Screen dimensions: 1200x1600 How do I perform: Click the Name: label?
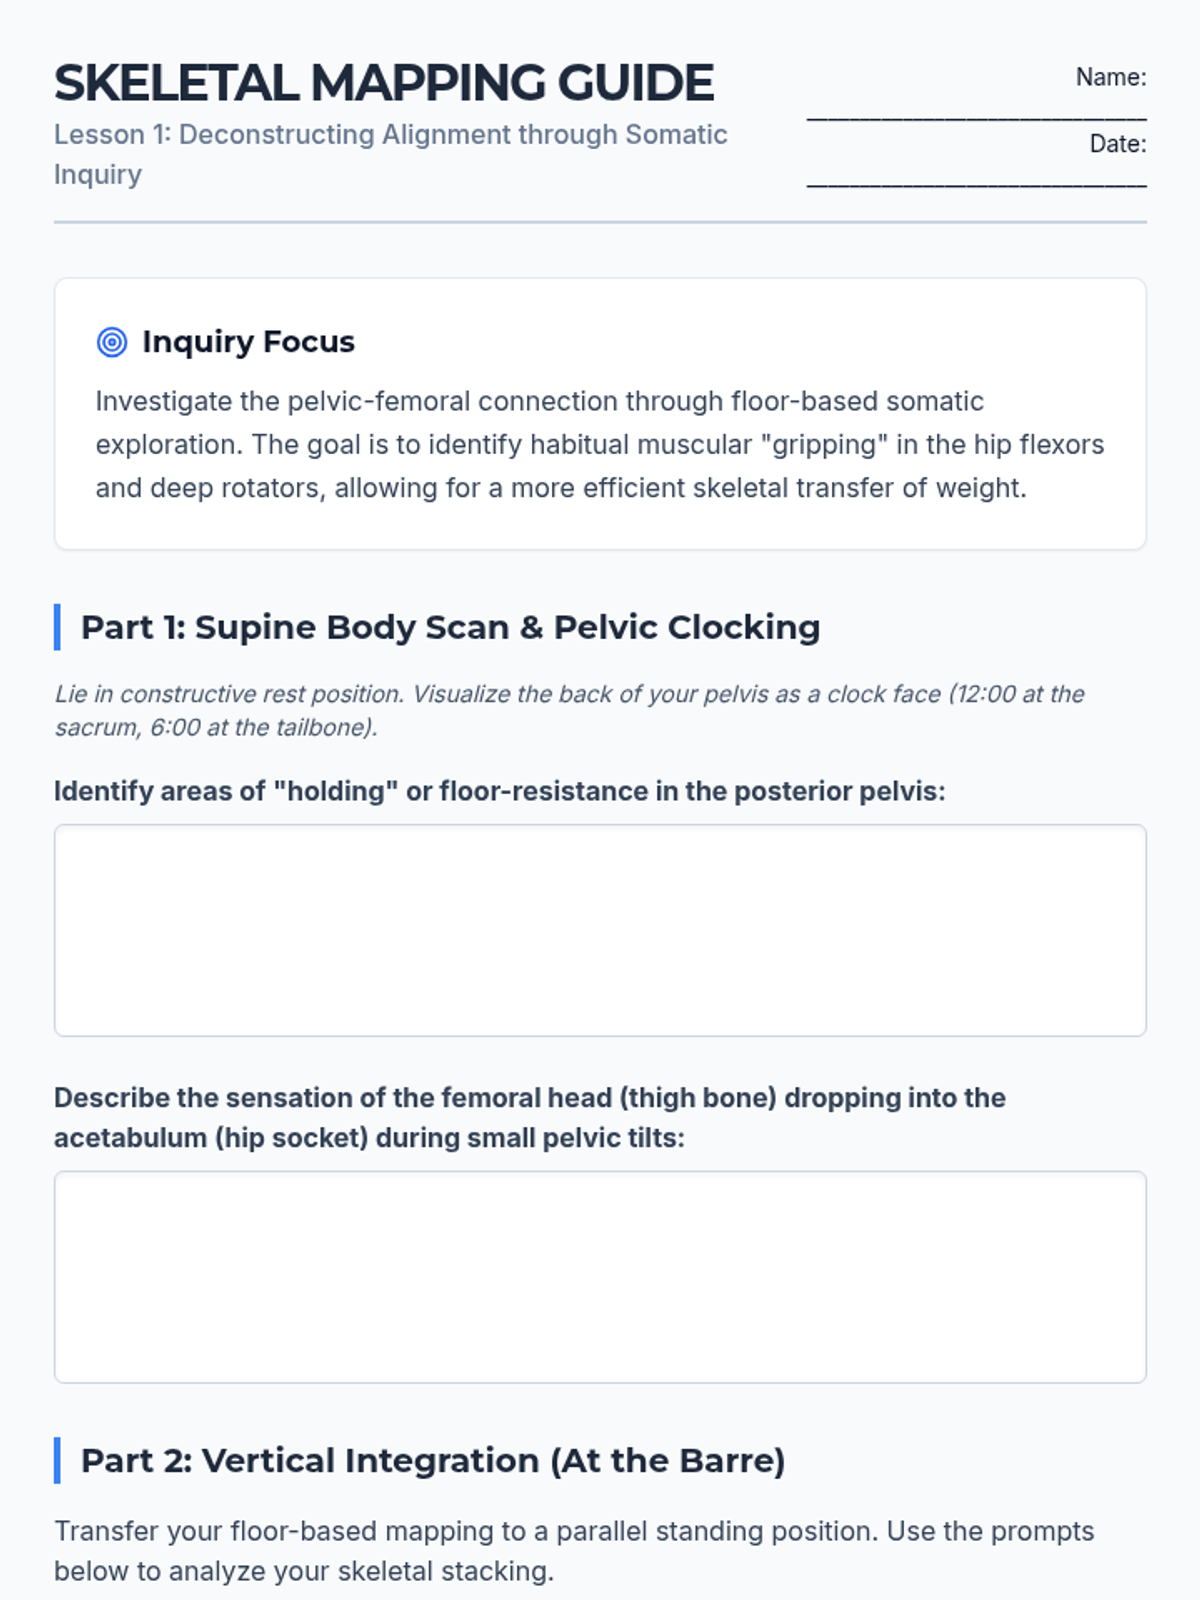[x=1111, y=77]
